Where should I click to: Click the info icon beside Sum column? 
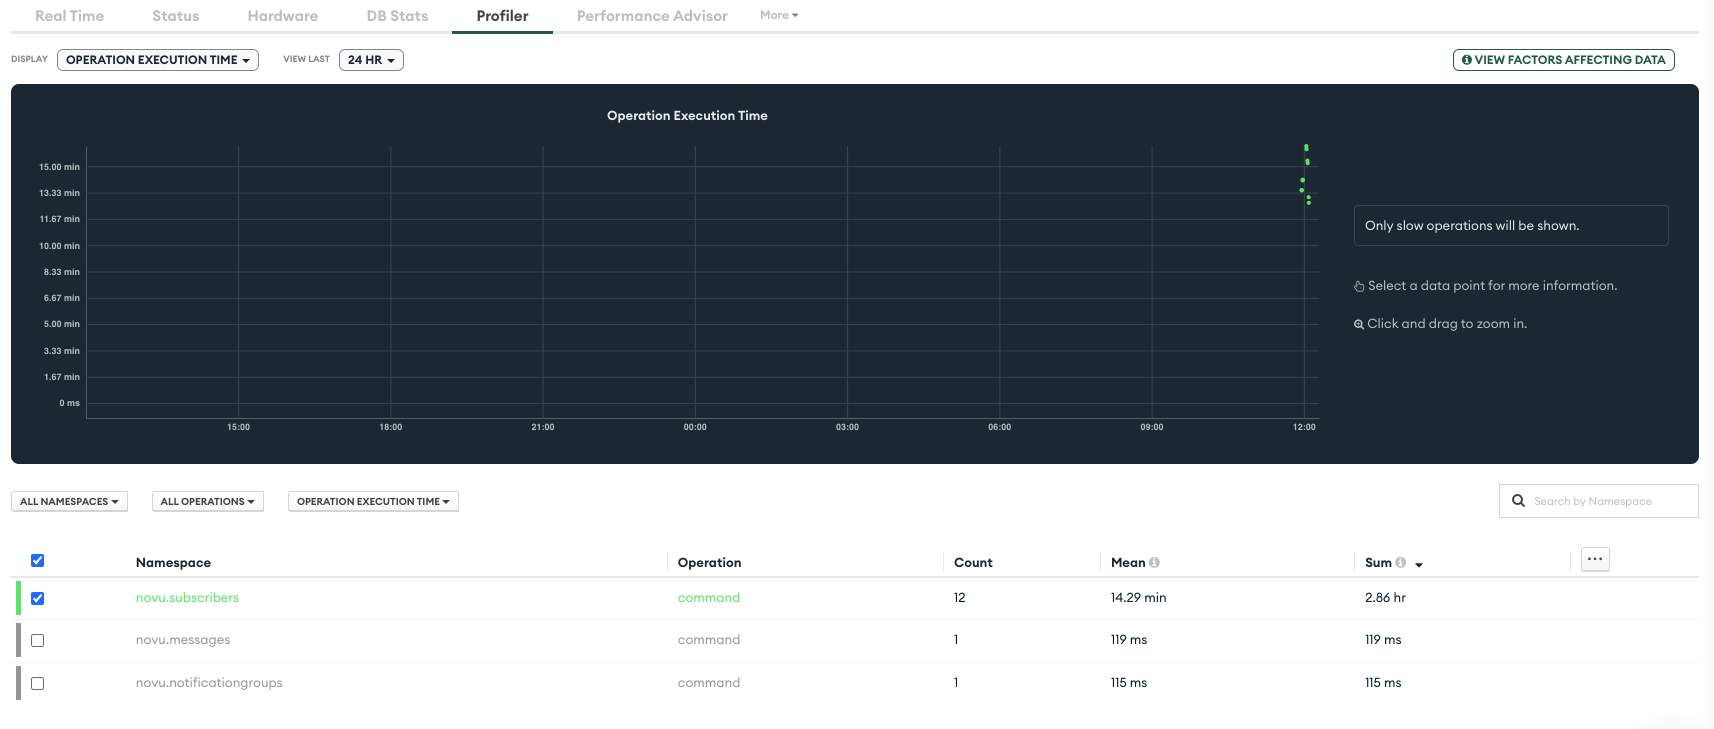pyautogui.click(x=1400, y=563)
